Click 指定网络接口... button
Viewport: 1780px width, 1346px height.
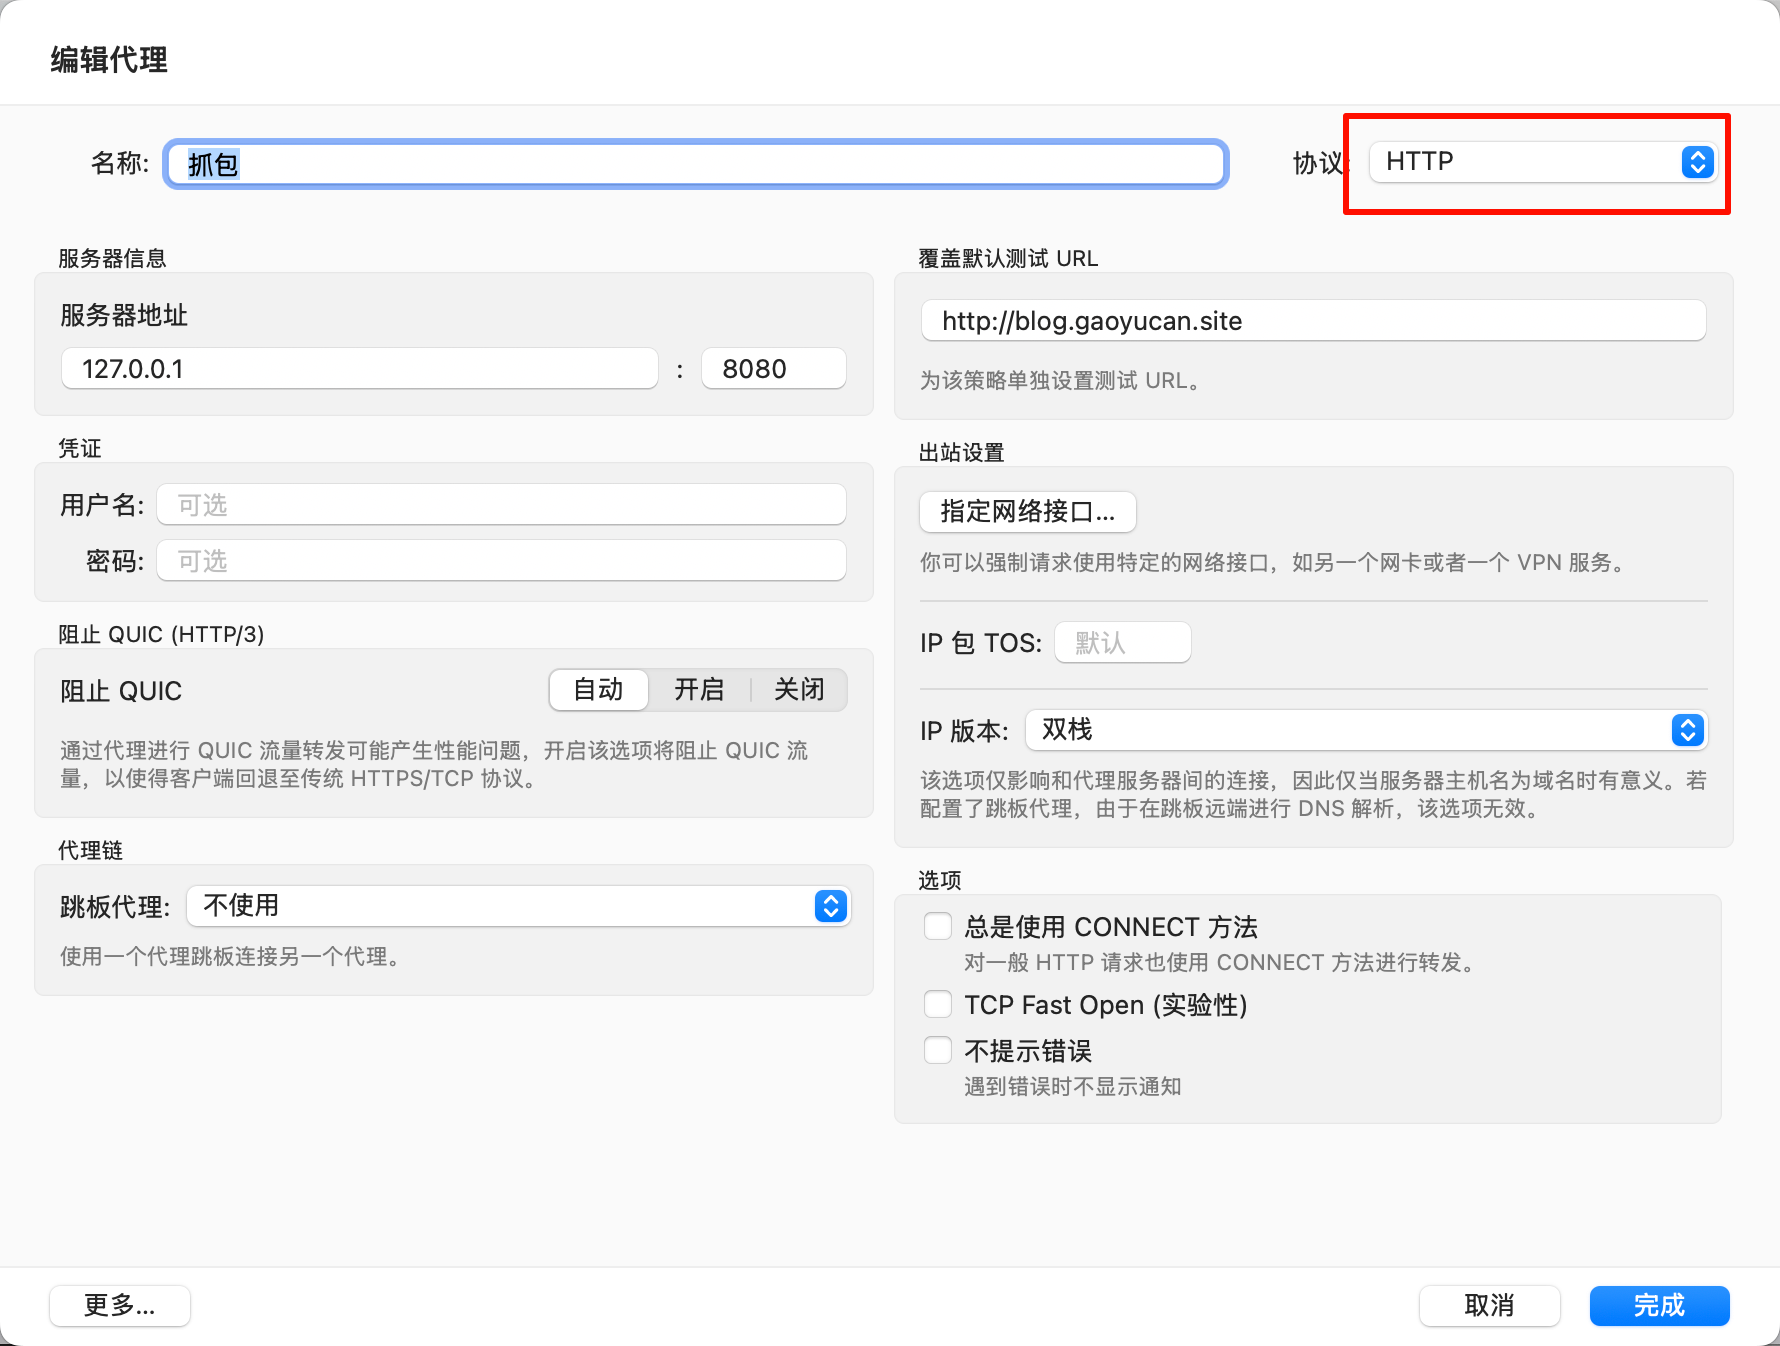click(x=1027, y=512)
